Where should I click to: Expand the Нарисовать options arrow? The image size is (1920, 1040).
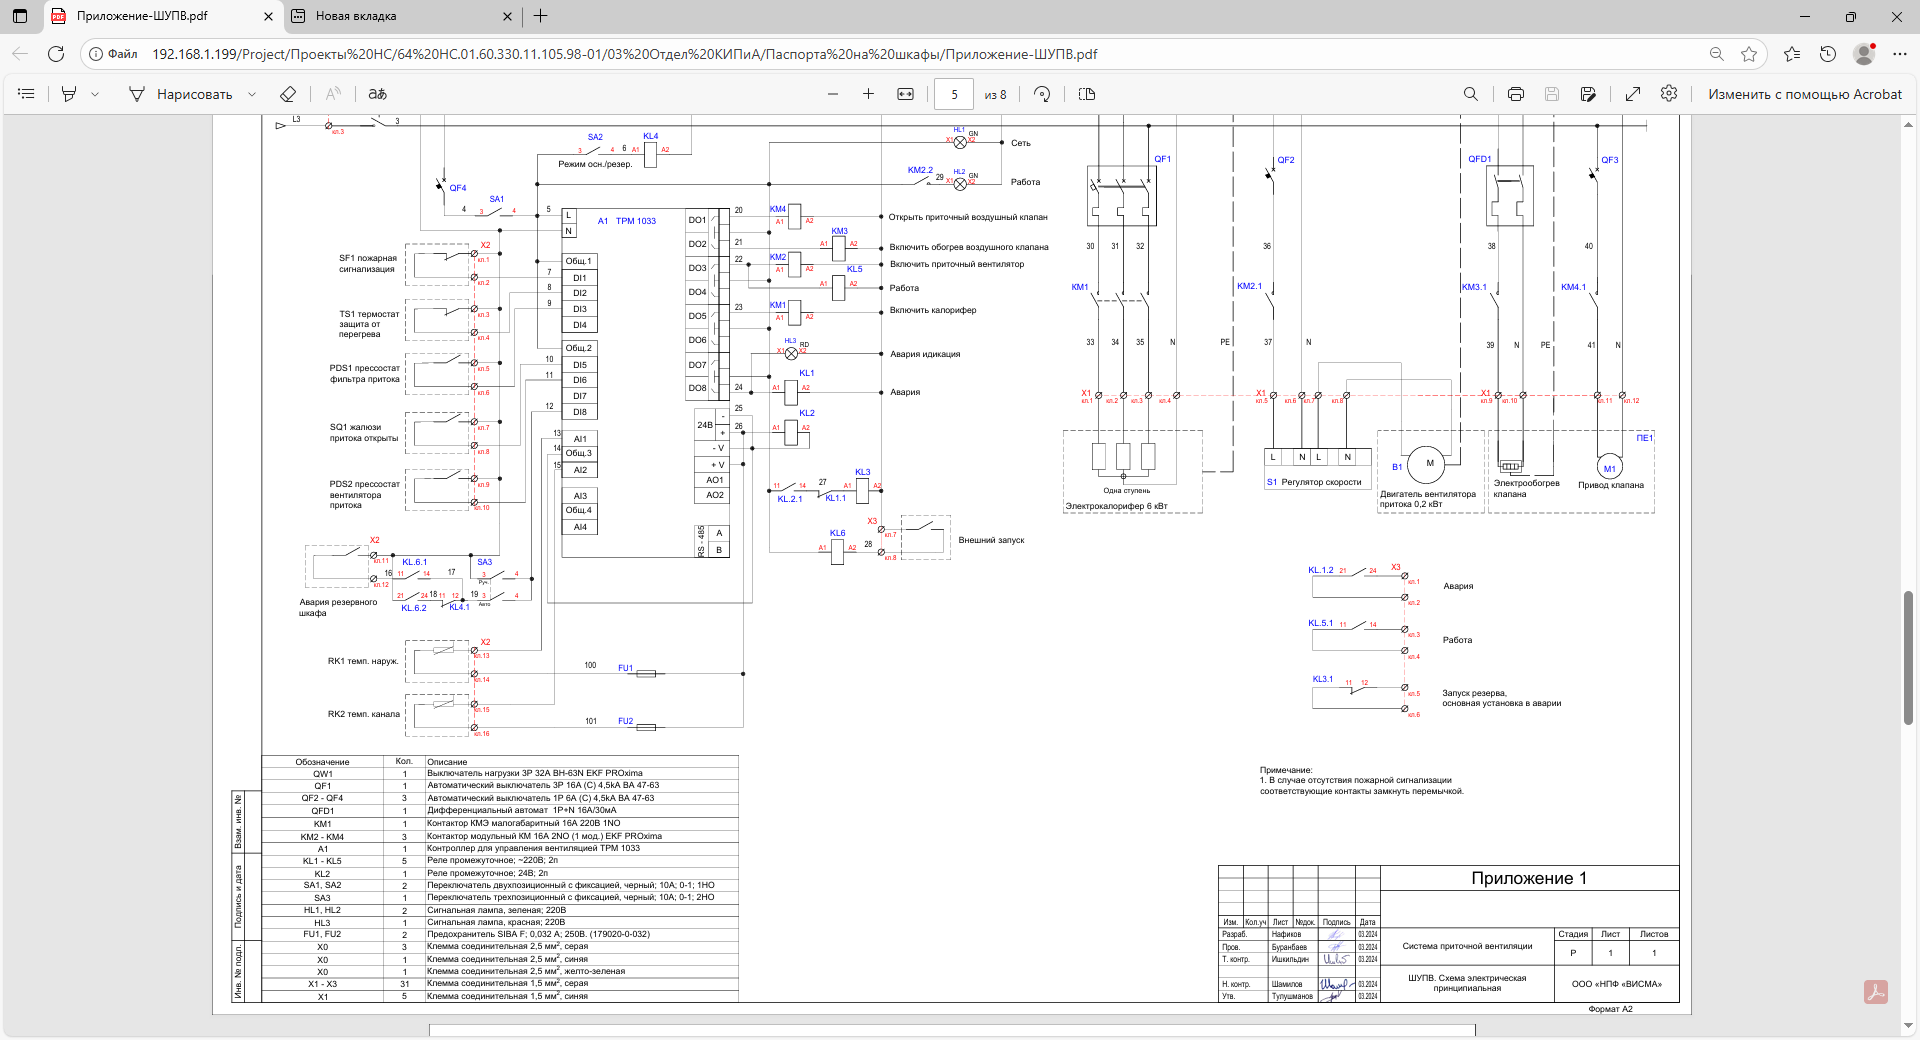pos(252,94)
